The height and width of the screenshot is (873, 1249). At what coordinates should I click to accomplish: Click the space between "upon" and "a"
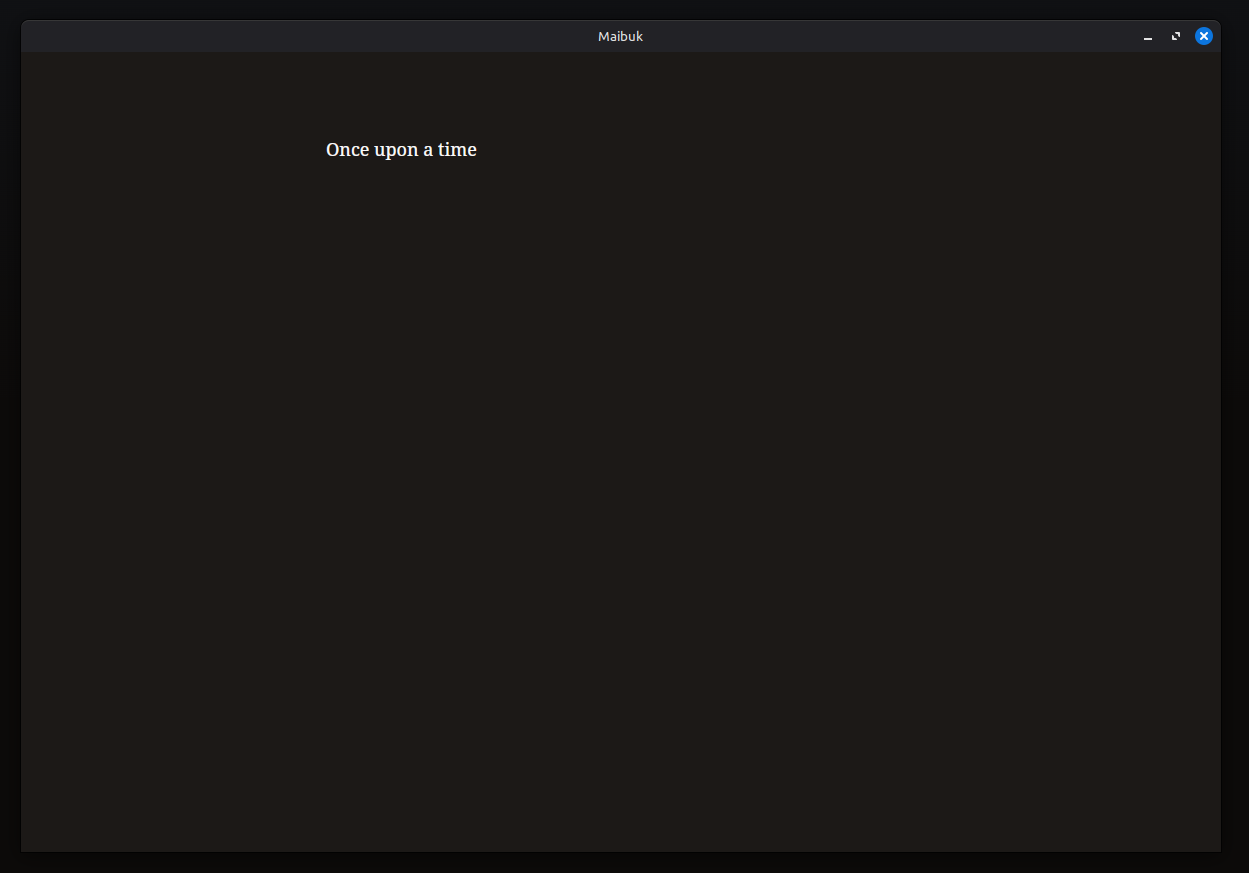pyautogui.click(x=421, y=150)
